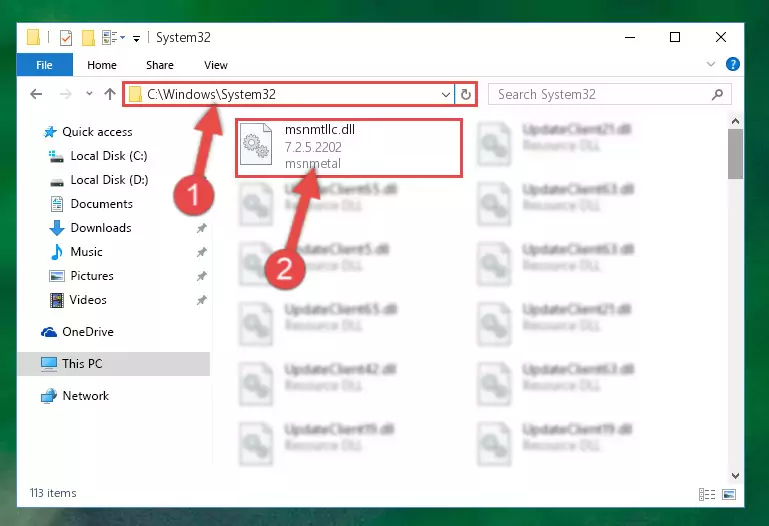Click the pin icon next to Music

(201, 252)
